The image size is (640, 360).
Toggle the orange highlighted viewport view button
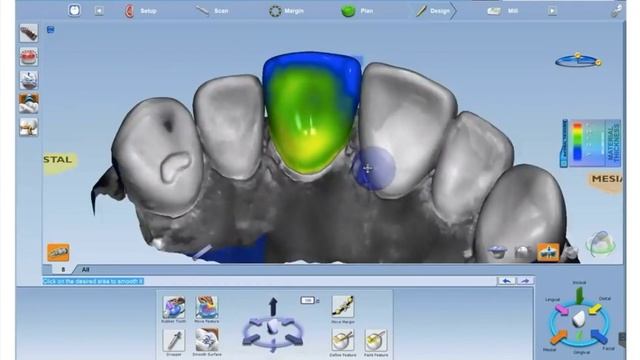(548, 252)
